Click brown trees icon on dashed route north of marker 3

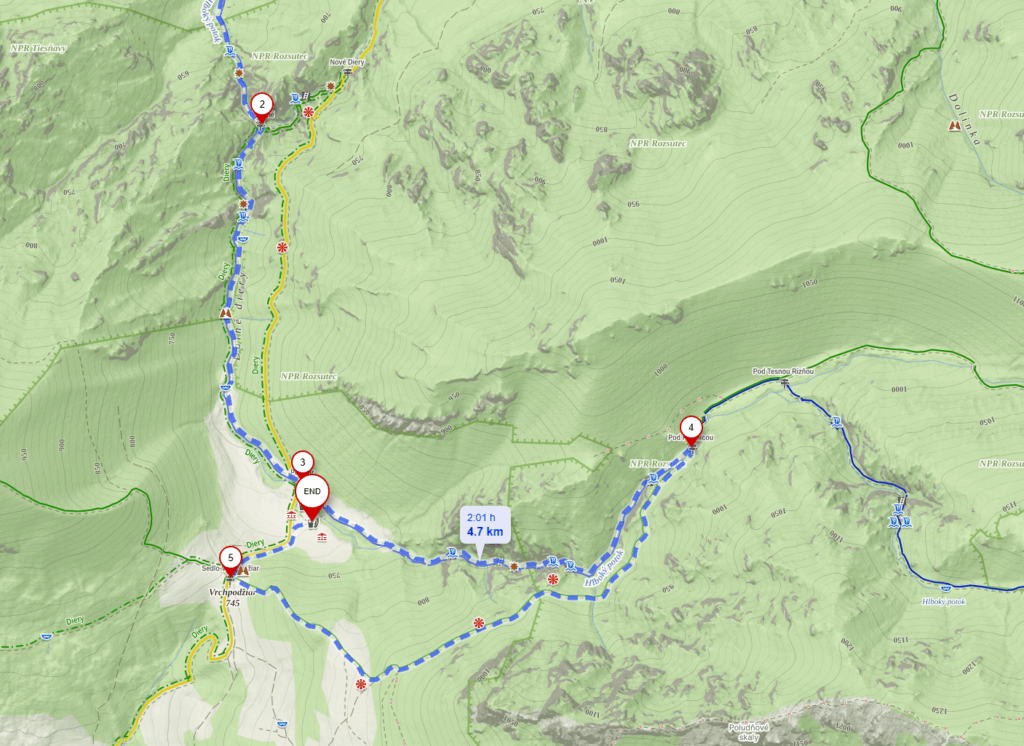tap(226, 314)
